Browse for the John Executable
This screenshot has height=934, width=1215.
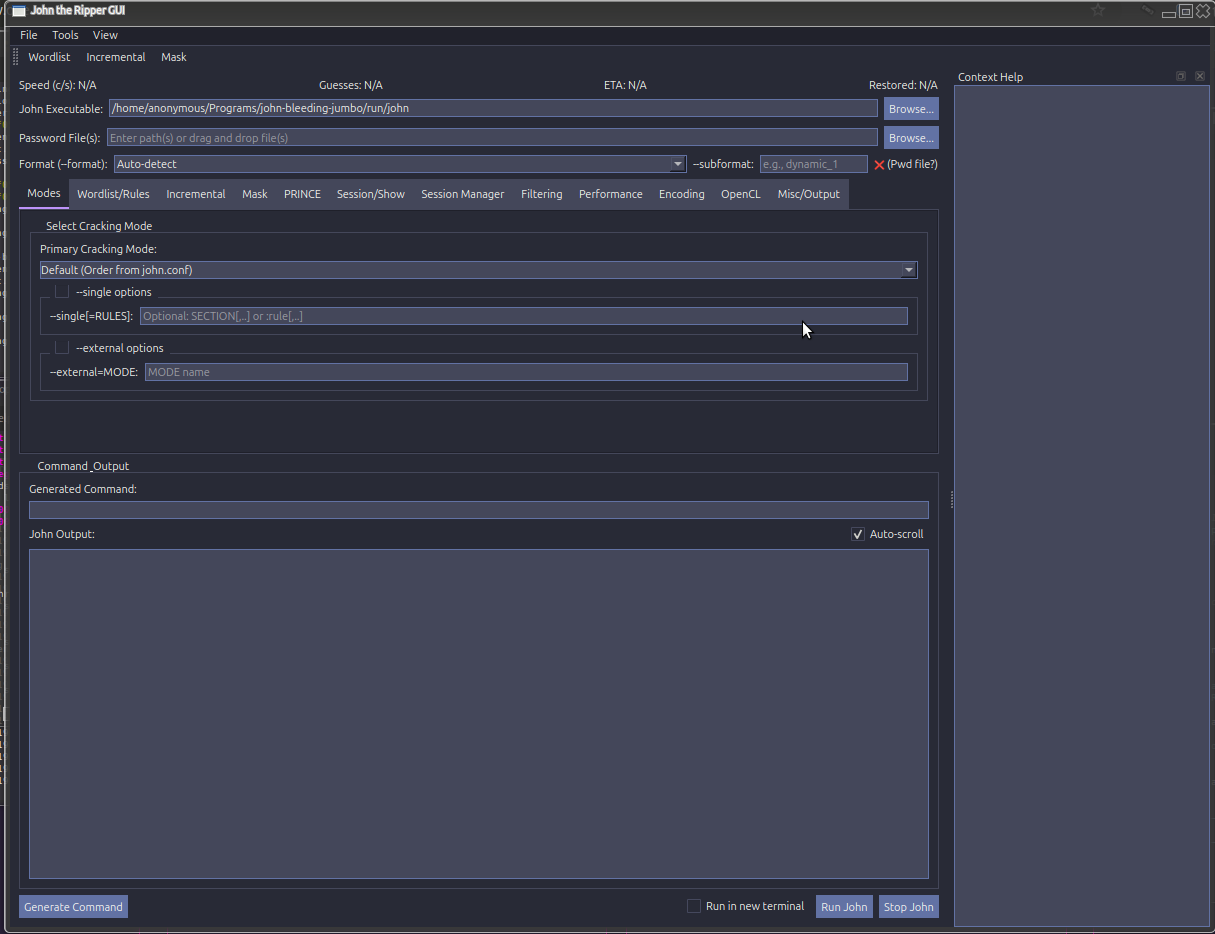pyautogui.click(x=911, y=108)
